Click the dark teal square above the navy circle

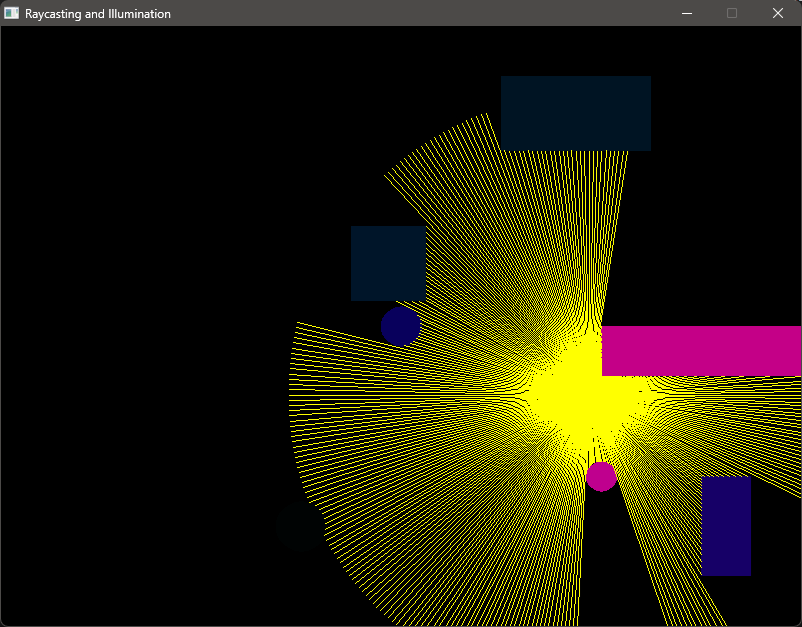click(388, 263)
